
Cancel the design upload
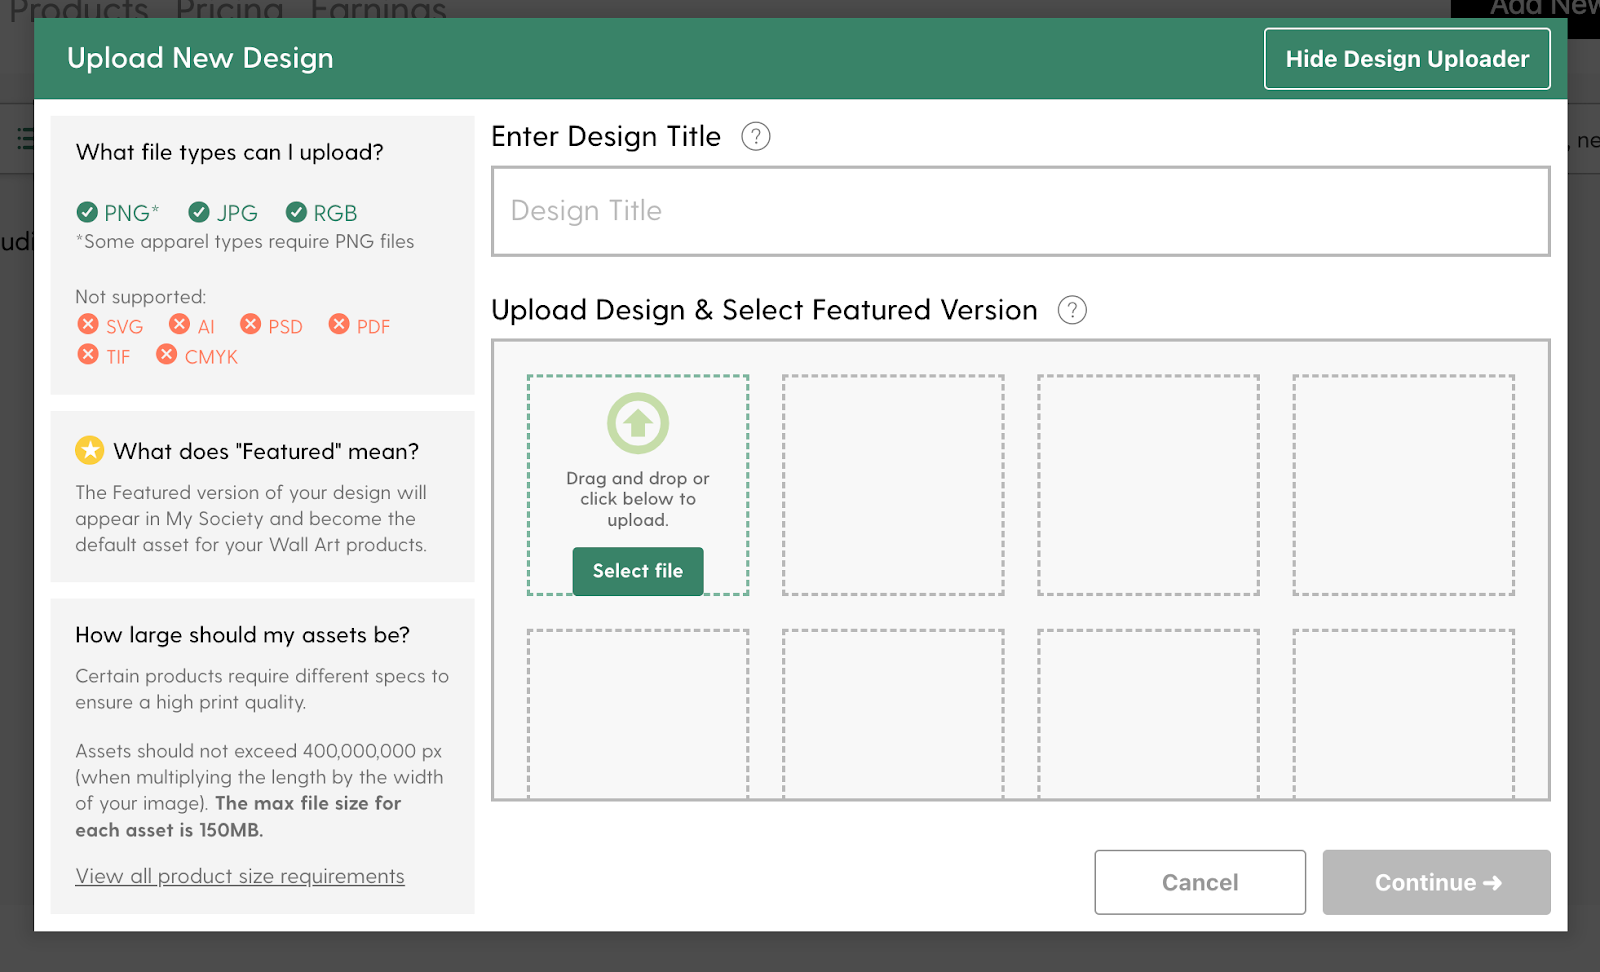(1200, 882)
